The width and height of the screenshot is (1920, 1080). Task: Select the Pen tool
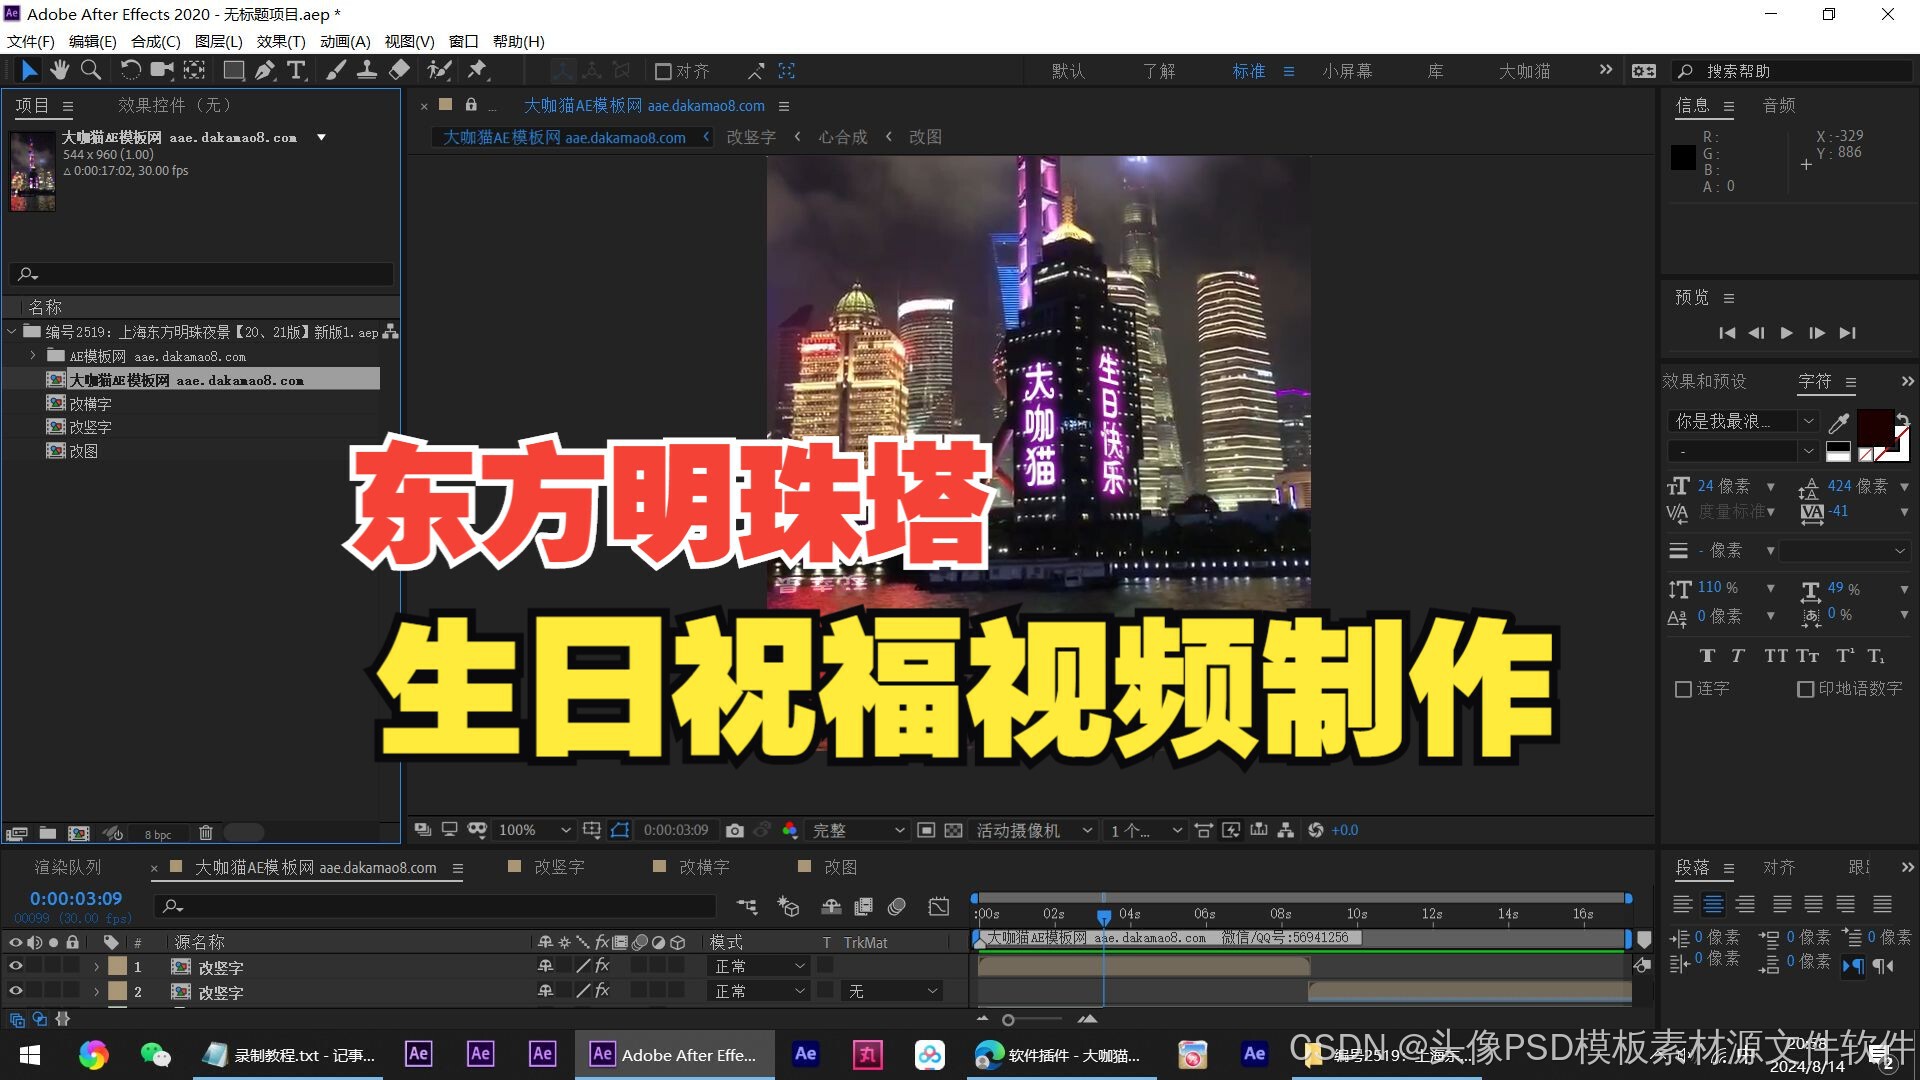pos(264,70)
